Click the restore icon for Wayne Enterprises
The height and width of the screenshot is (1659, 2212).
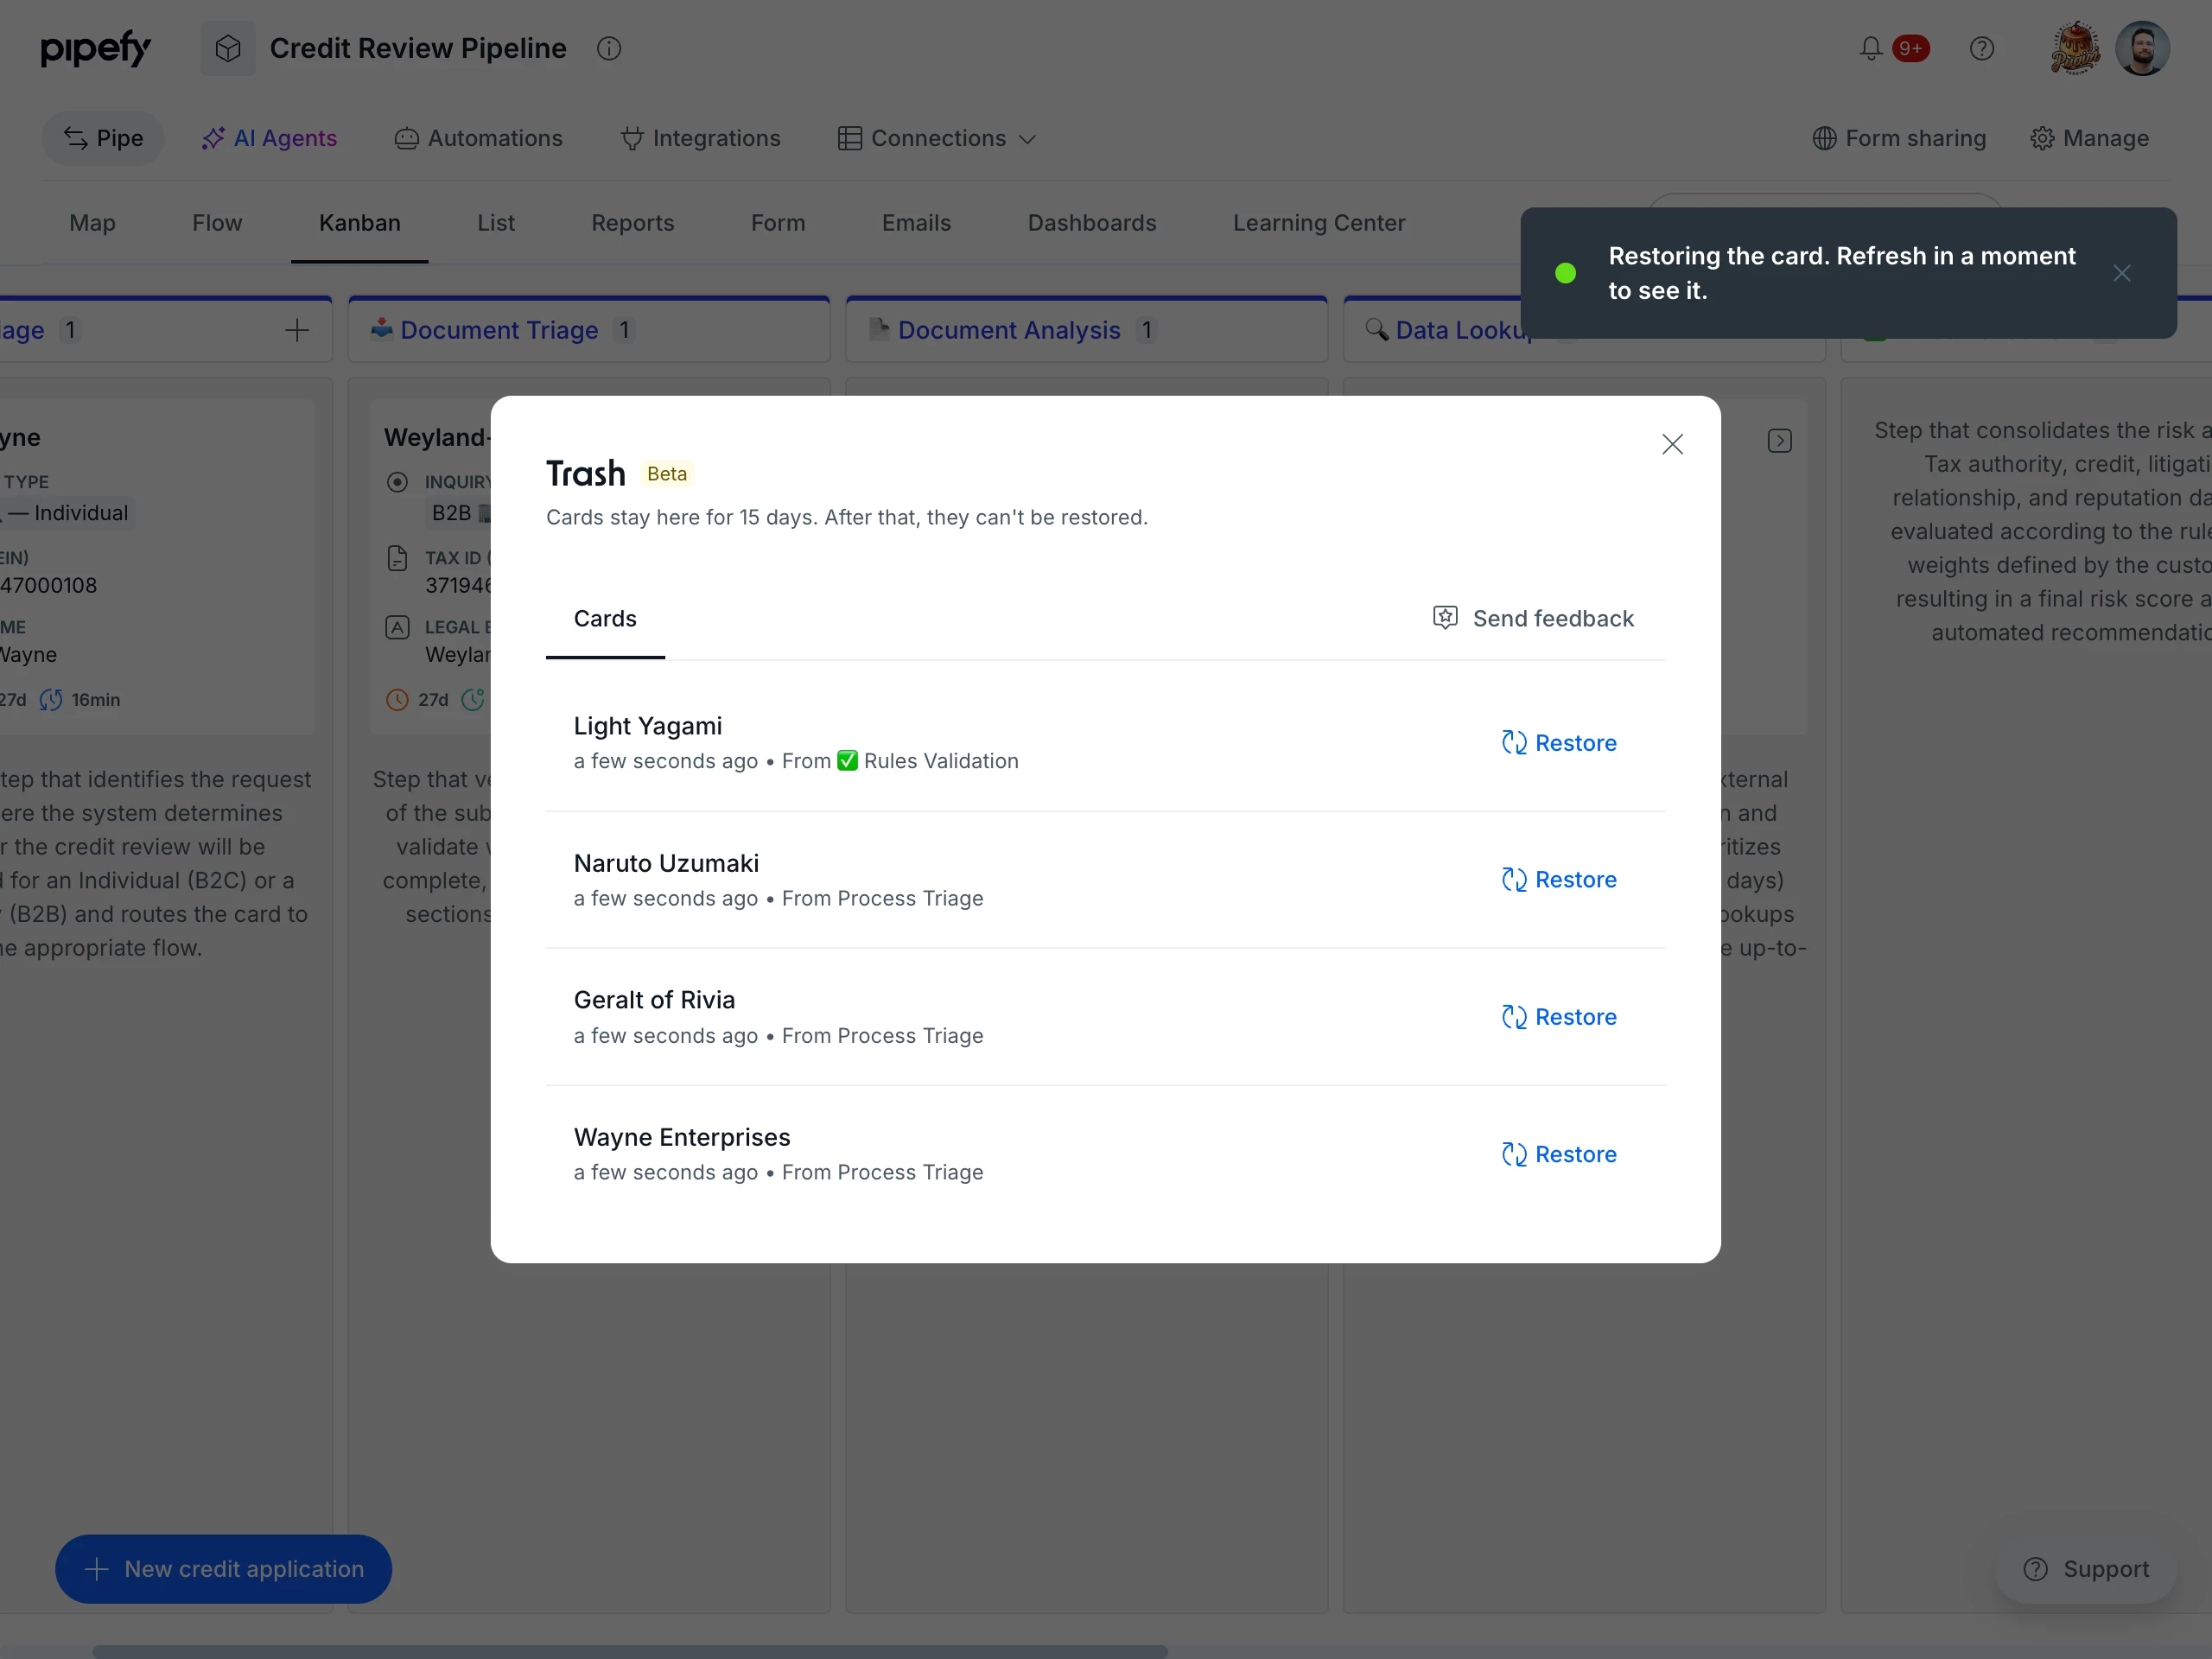pos(1514,1154)
